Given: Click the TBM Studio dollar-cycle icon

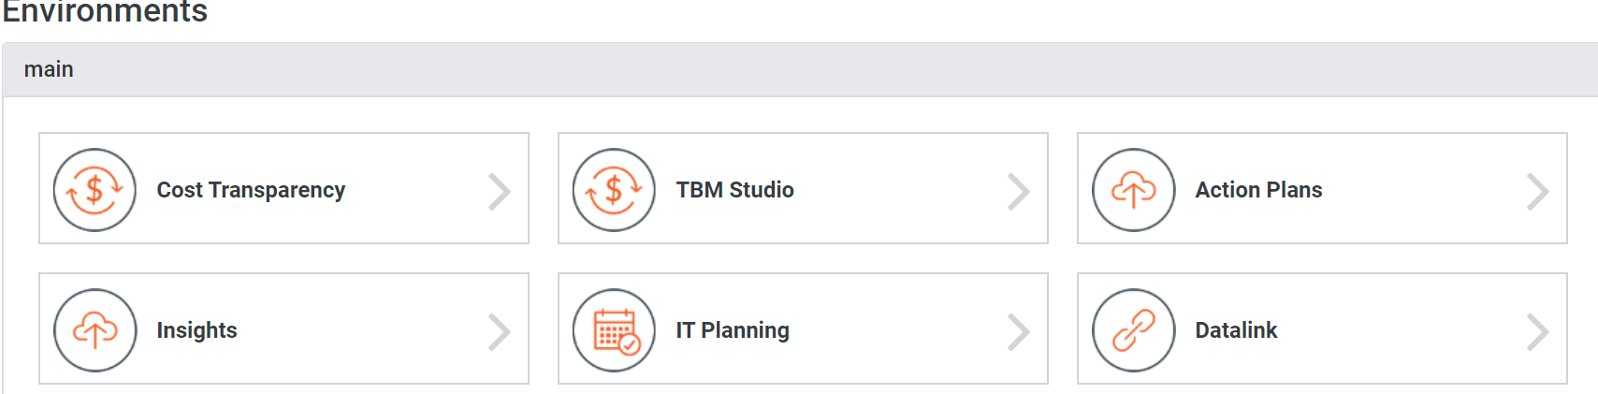Looking at the screenshot, I should coord(614,190).
